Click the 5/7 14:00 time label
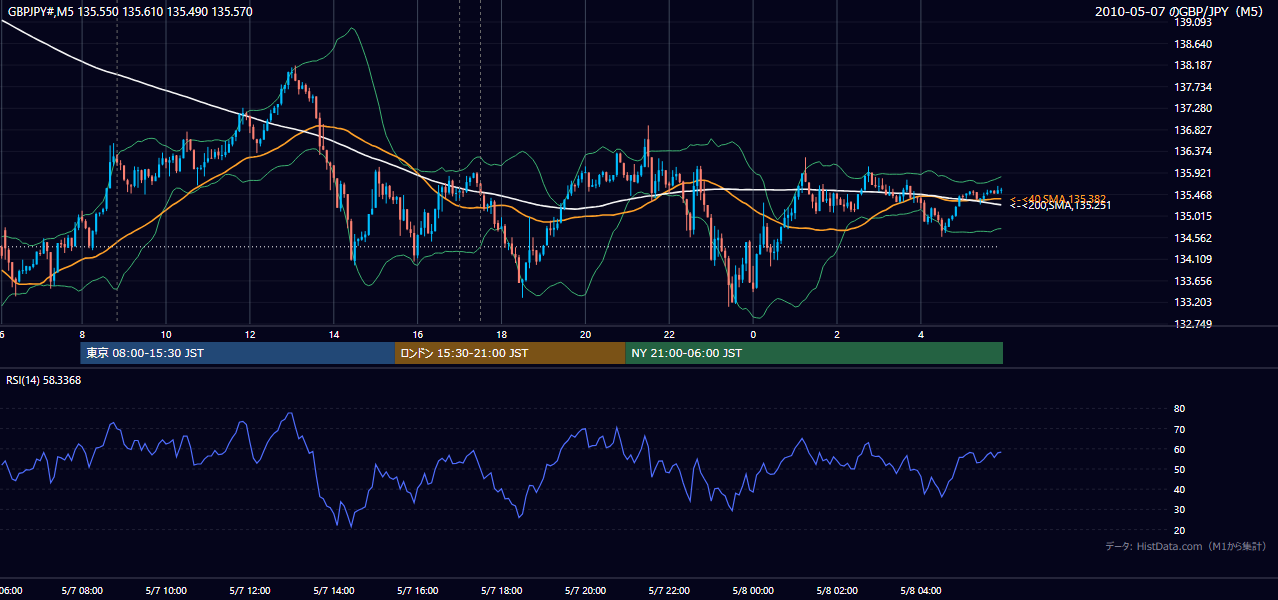The image size is (1278, 600). coord(334,591)
